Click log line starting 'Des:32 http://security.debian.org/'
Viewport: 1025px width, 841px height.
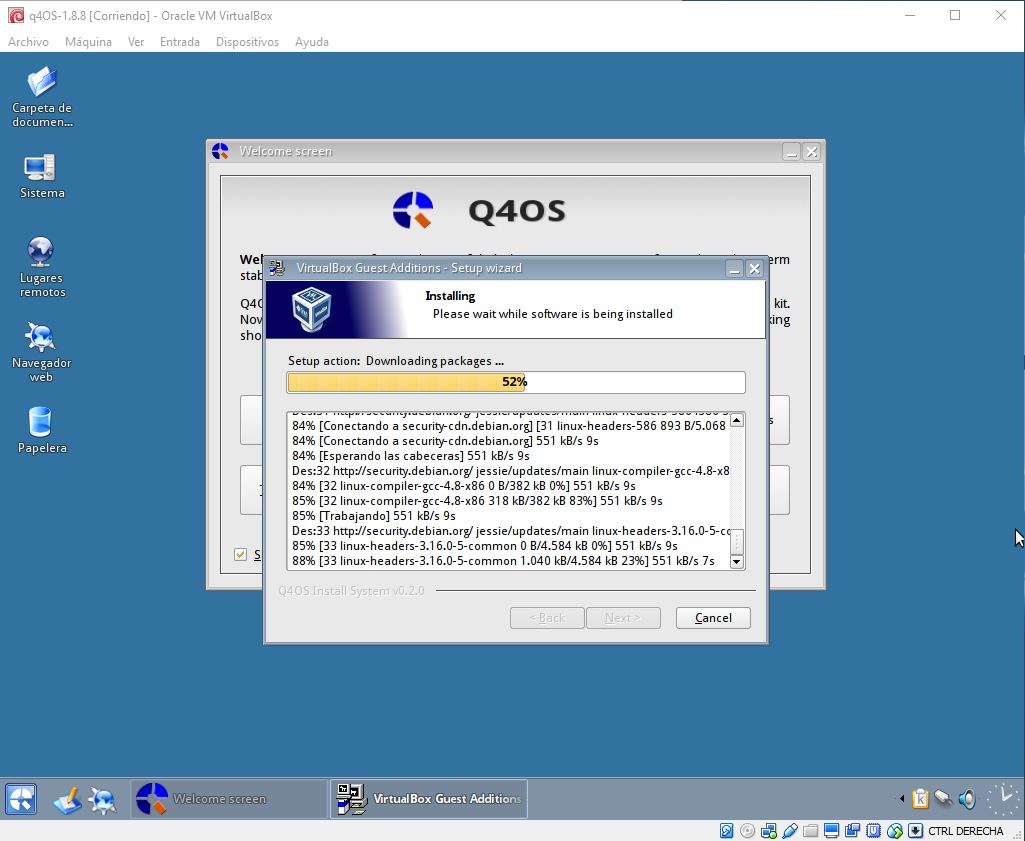511,470
